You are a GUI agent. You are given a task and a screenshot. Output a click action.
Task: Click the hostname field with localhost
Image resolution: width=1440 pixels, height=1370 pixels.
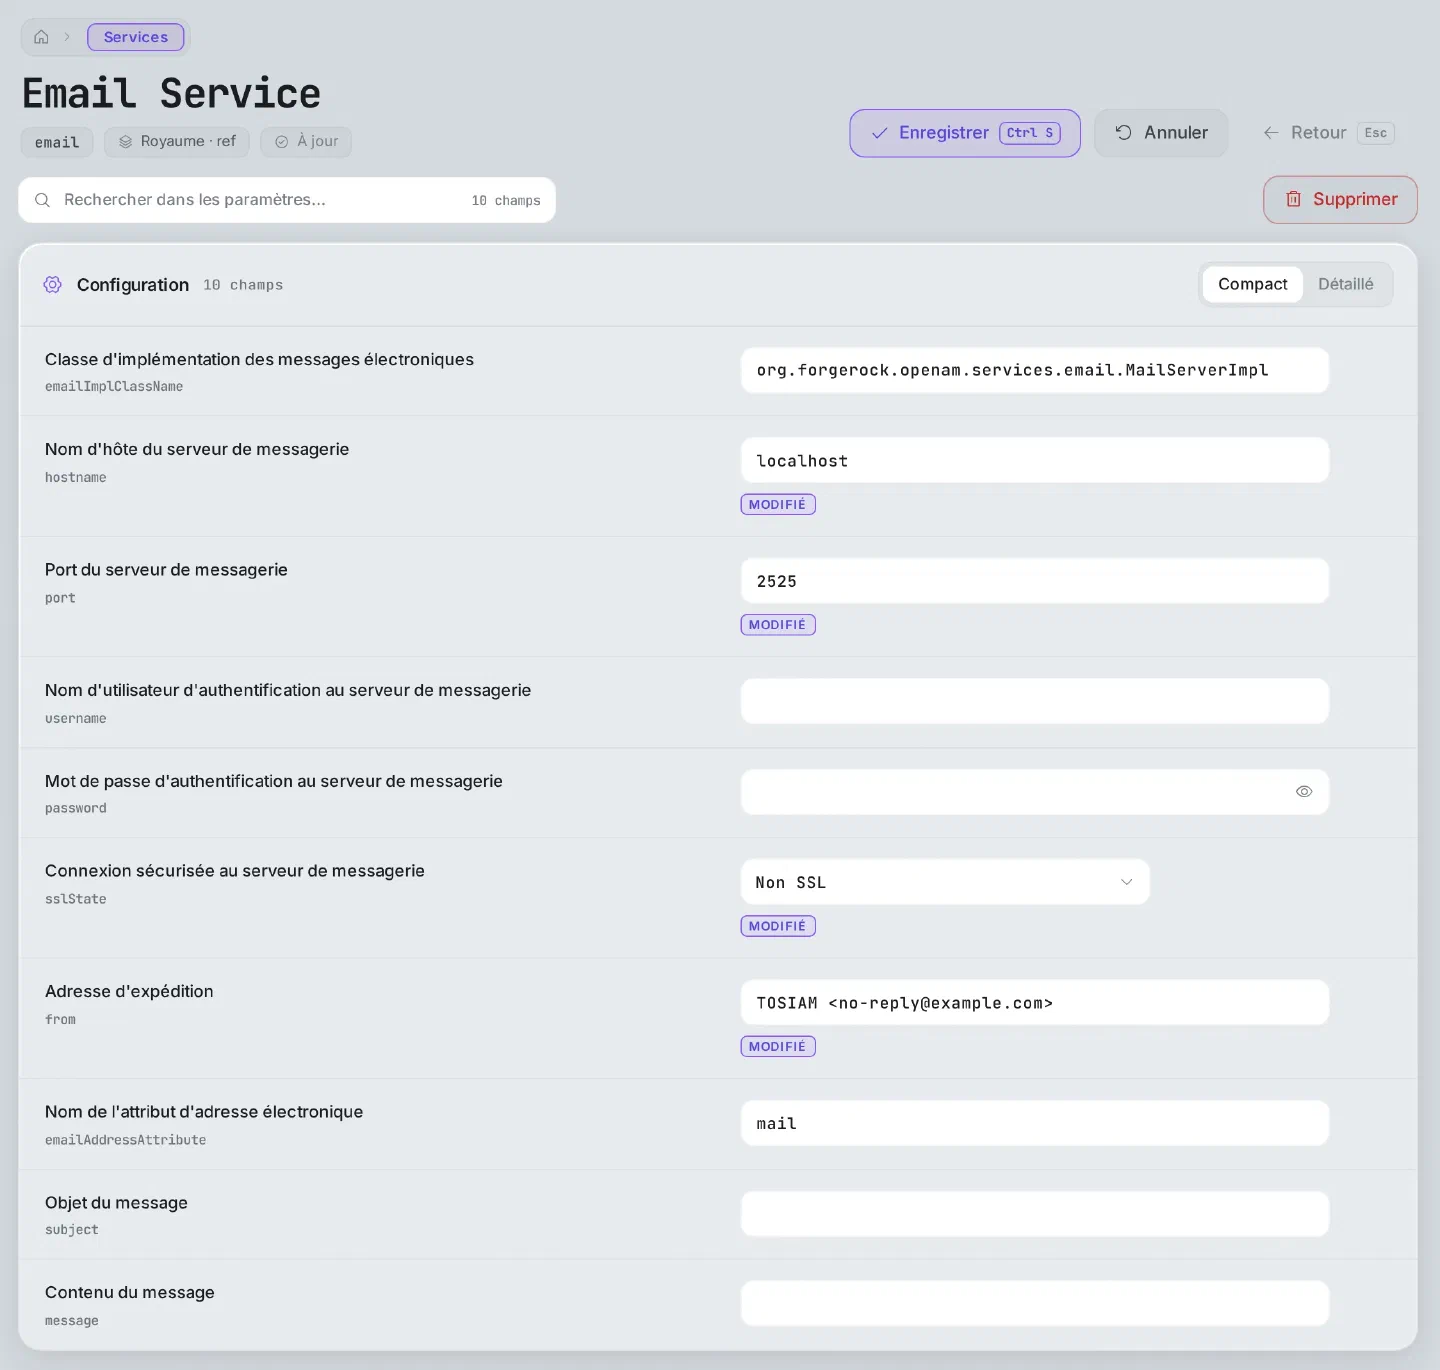1035,460
